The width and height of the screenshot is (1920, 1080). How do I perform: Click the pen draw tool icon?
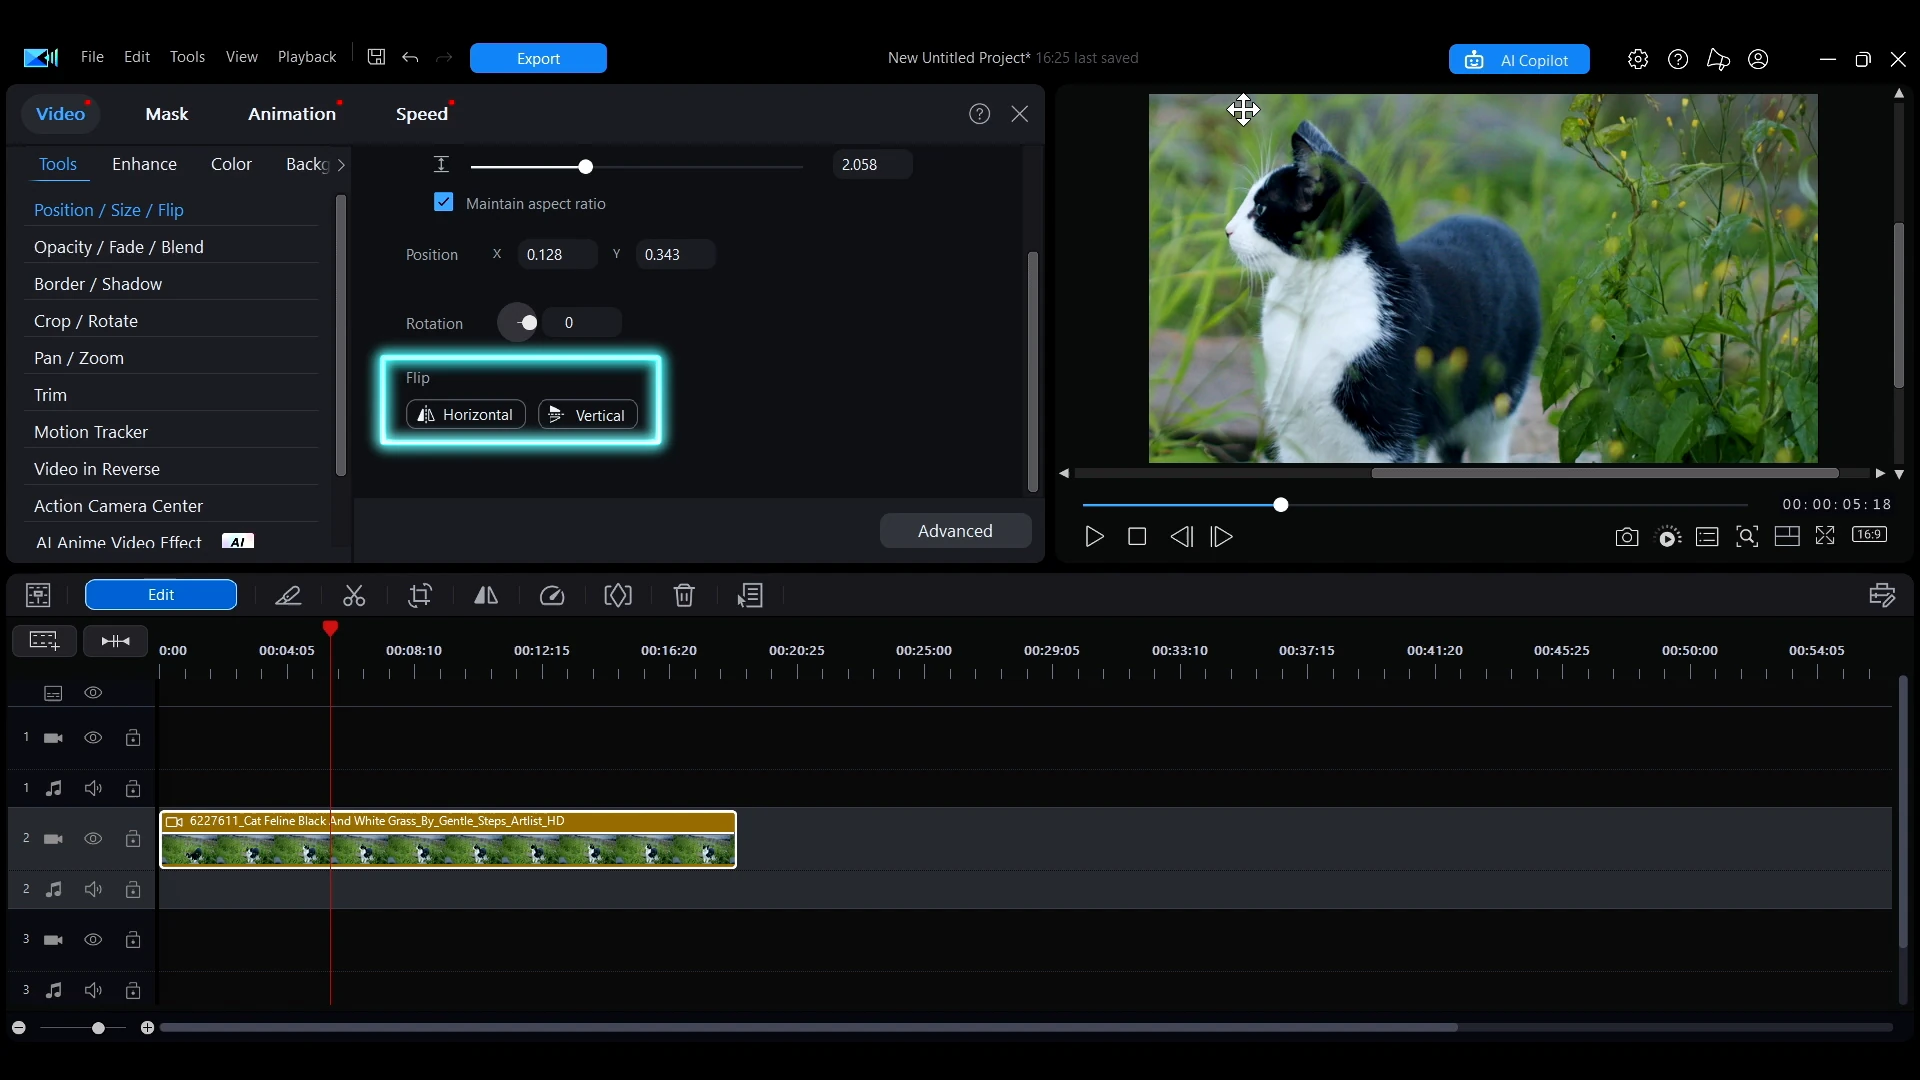click(x=288, y=596)
